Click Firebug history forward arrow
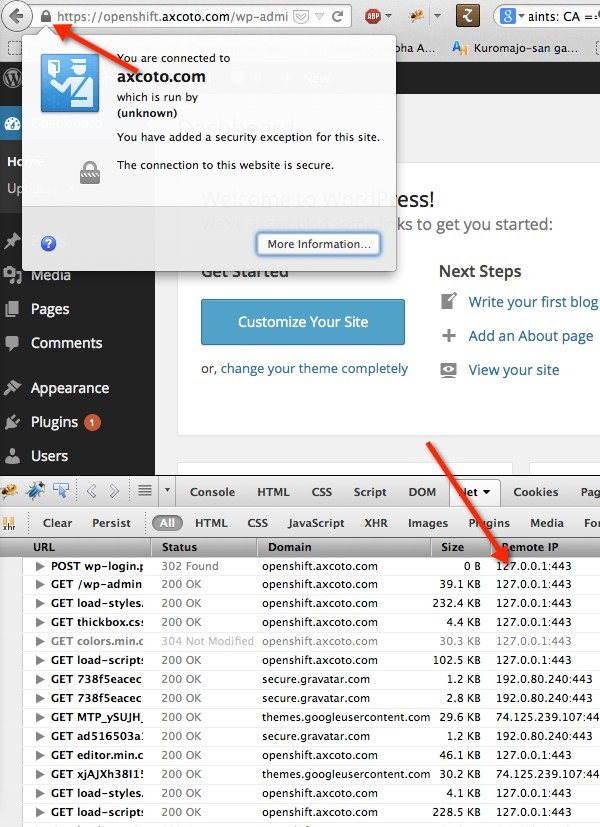The image size is (600, 827). (114, 491)
